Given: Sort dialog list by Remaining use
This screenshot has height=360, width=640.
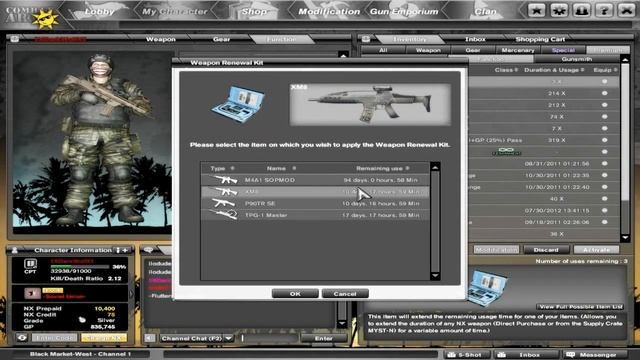Looking at the screenshot, I should 382,168.
